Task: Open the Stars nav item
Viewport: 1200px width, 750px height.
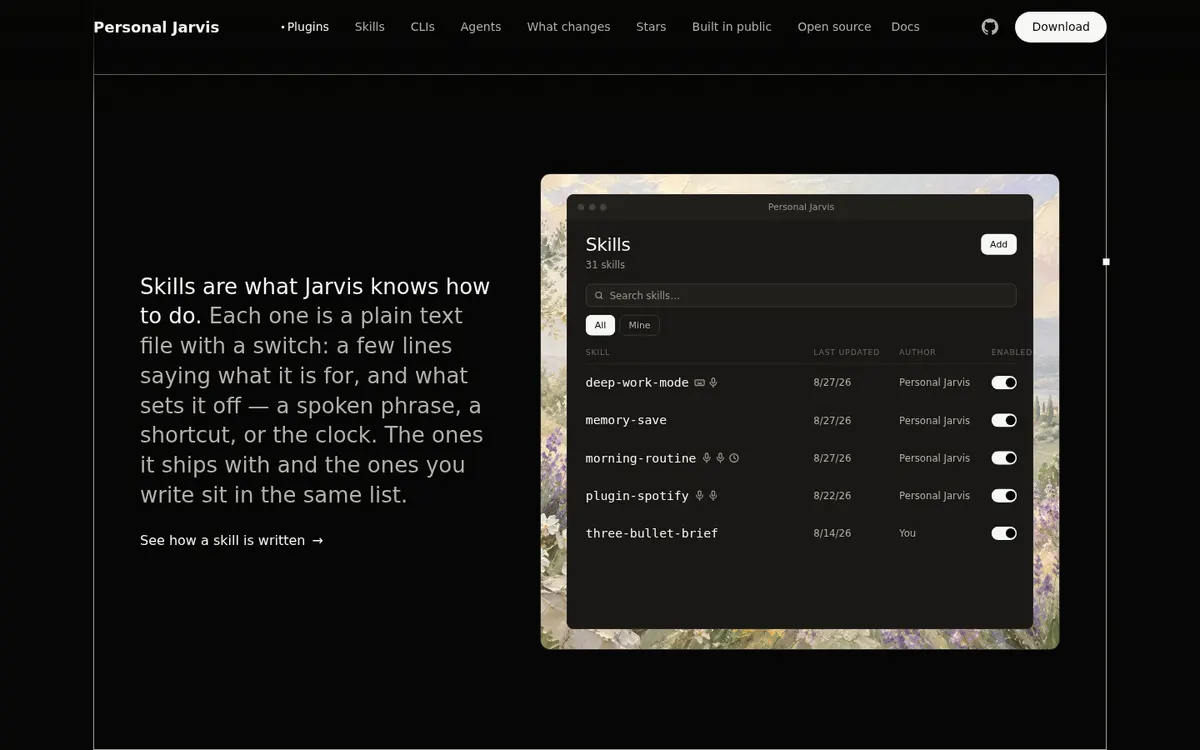Action: coord(651,27)
